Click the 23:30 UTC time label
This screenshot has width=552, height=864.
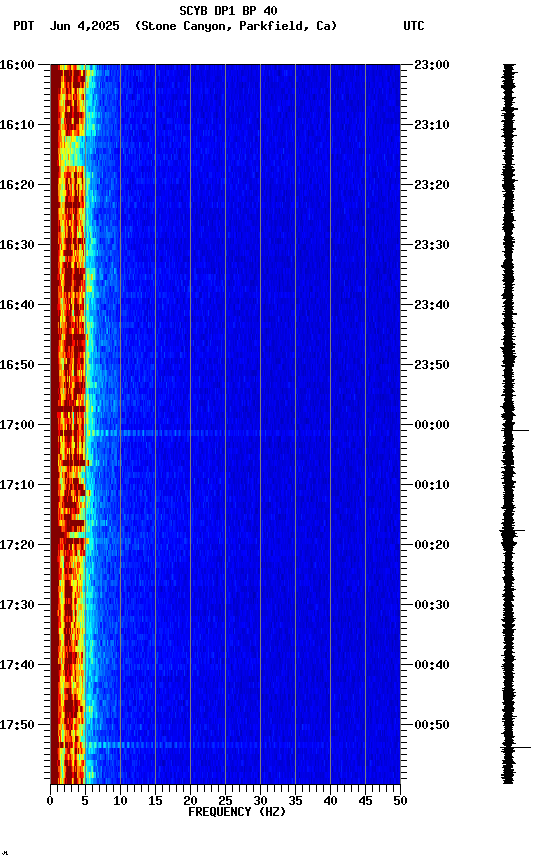click(x=432, y=245)
